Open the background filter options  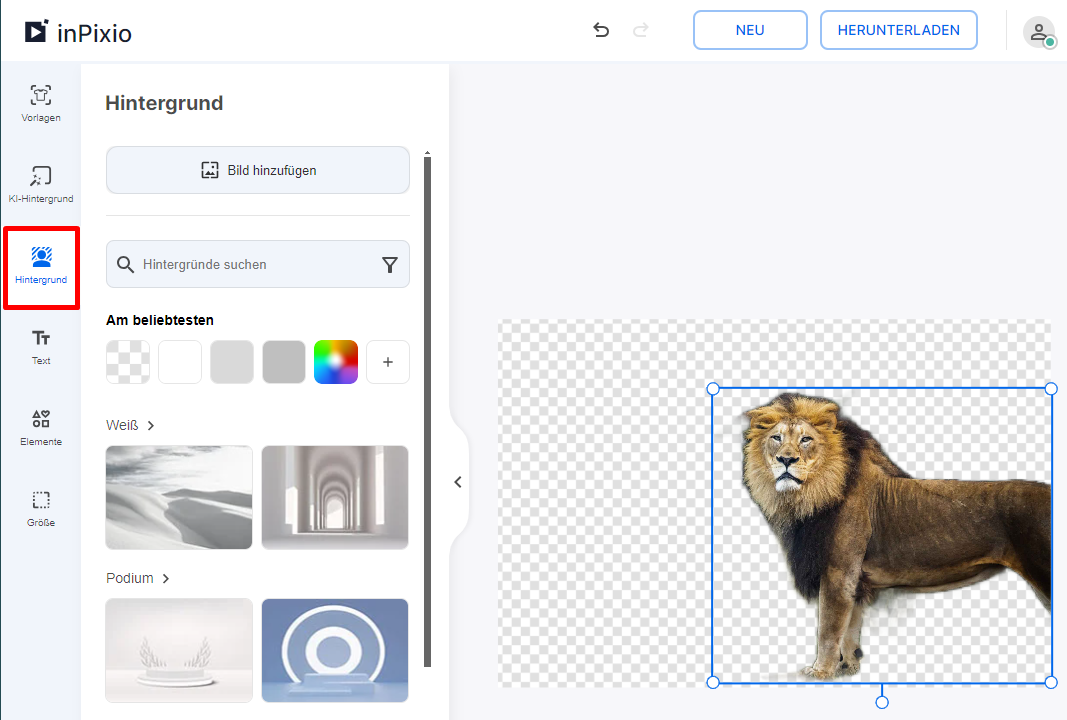coord(390,265)
